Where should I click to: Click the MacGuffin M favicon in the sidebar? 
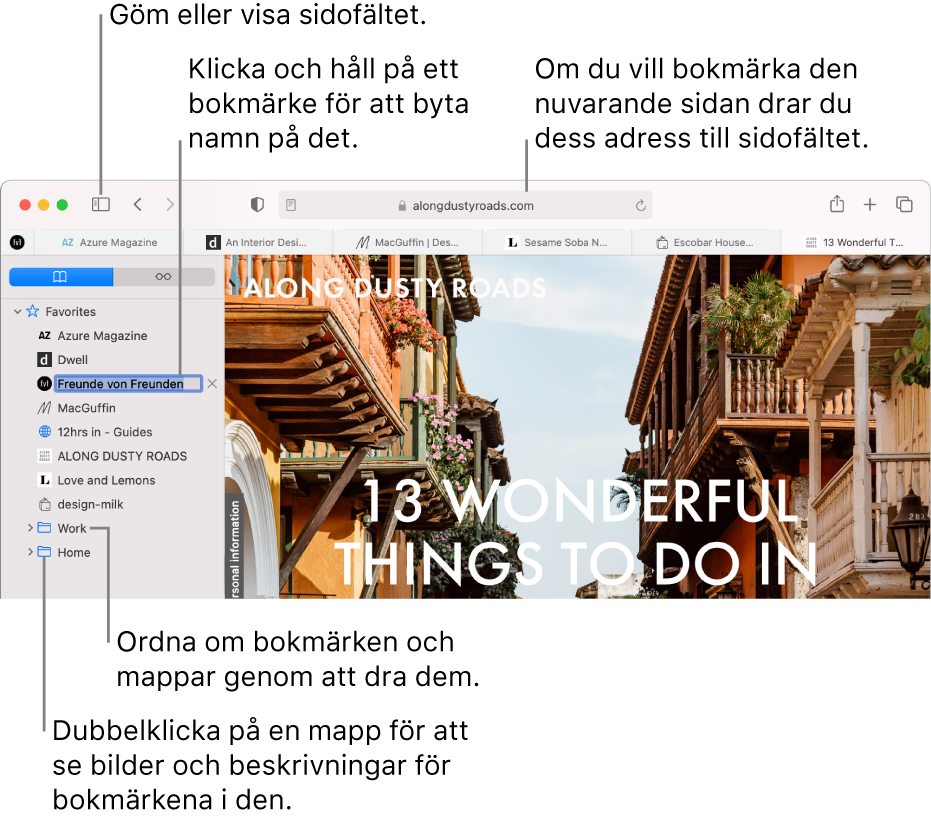[x=45, y=408]
